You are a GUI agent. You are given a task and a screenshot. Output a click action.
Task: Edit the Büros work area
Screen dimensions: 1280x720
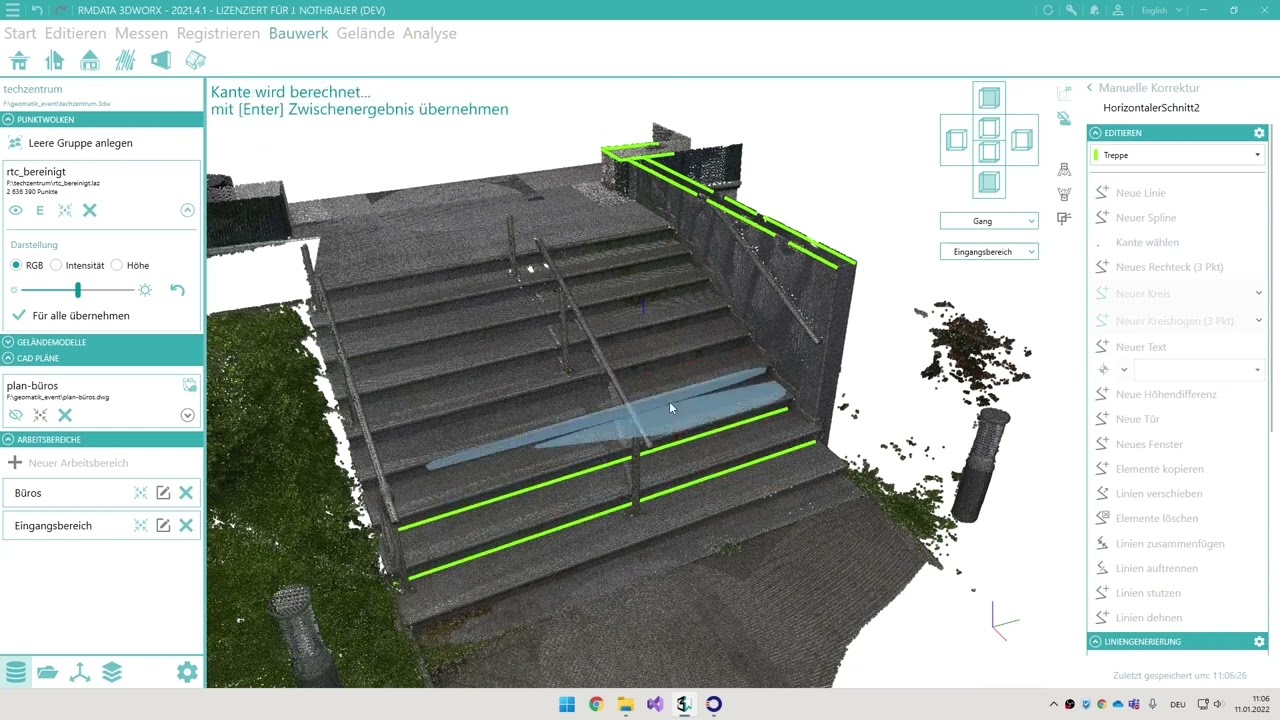163,493
